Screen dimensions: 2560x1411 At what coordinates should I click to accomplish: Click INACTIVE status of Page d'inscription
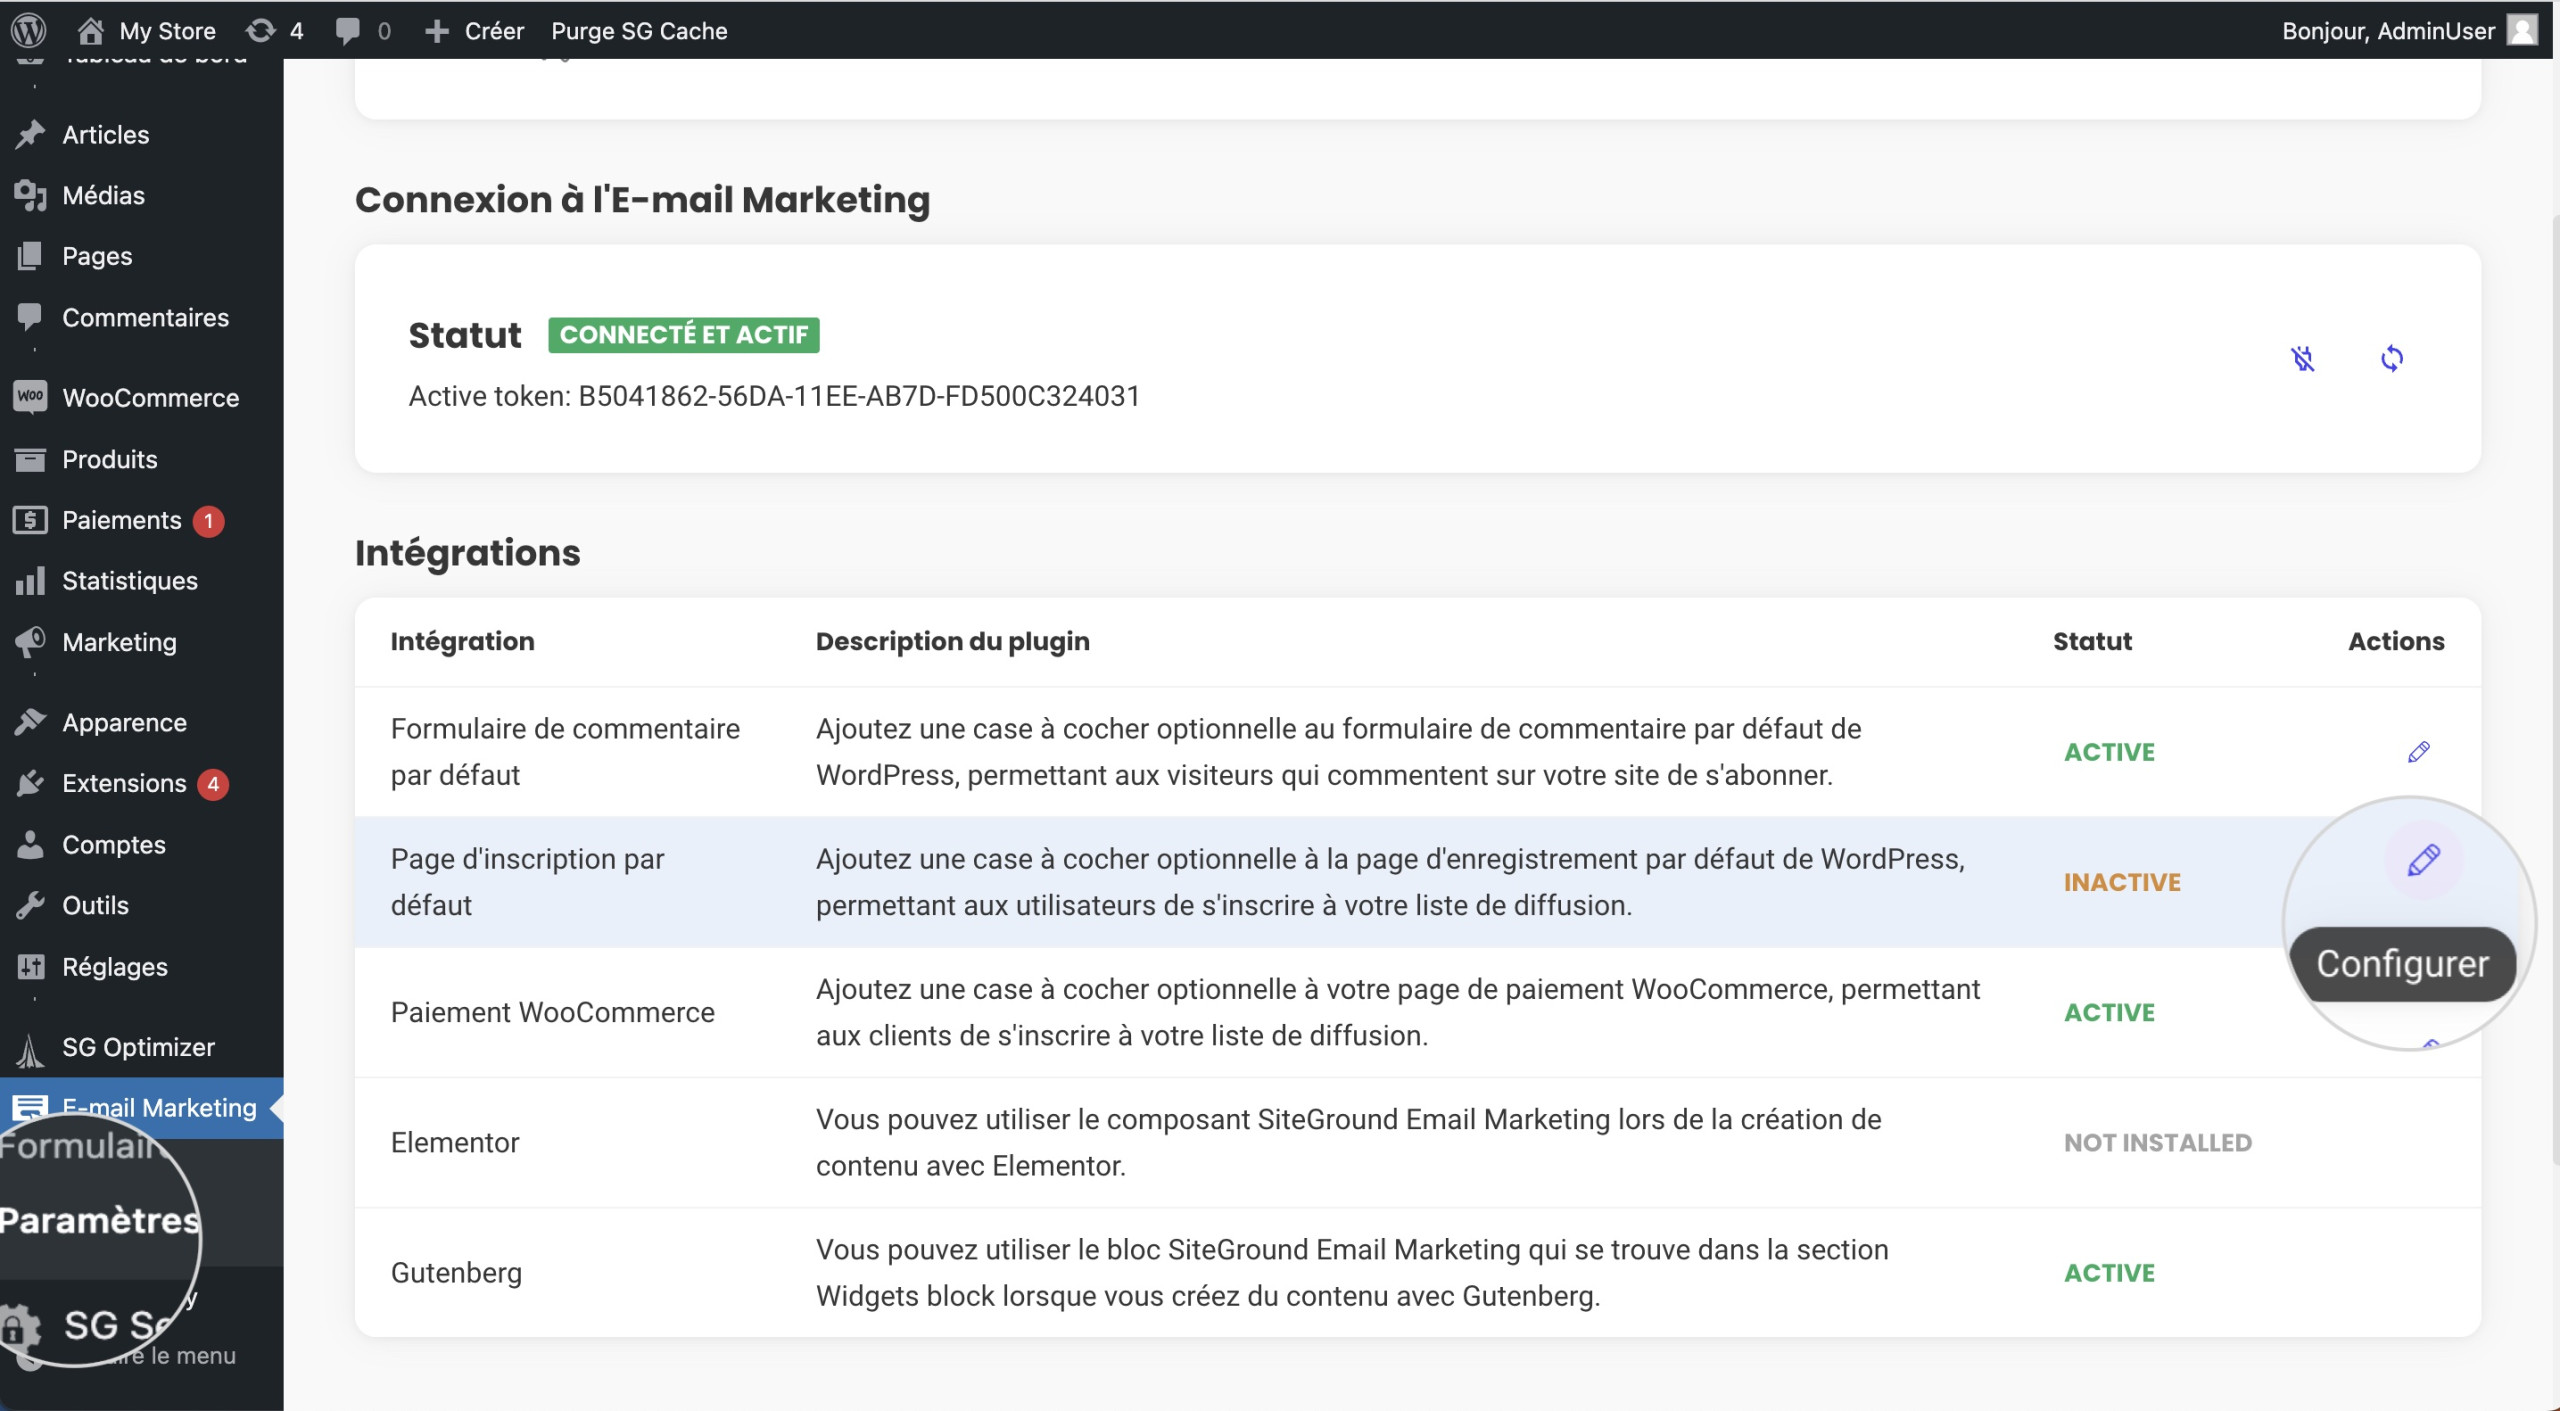[x=2122, y=882]
